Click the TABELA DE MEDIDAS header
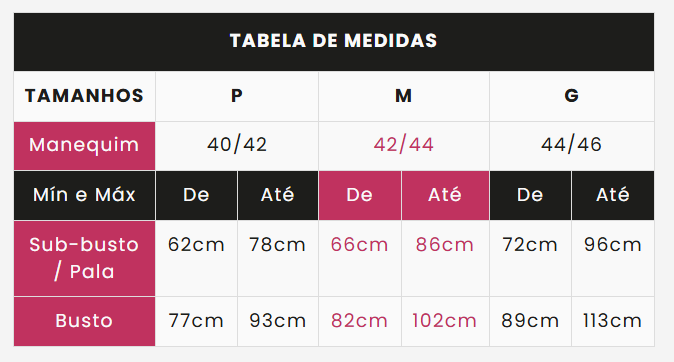 (x=334, y=41)
